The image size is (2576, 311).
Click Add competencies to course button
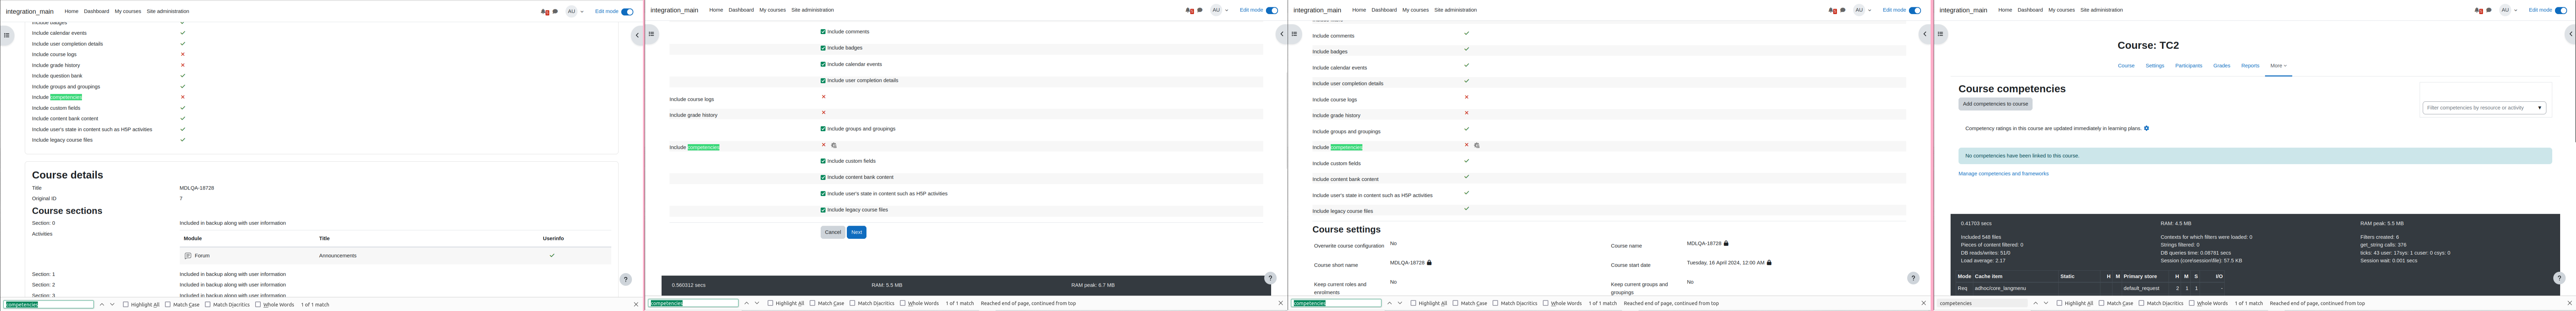pyautogui.click(x=1995, y=104)
